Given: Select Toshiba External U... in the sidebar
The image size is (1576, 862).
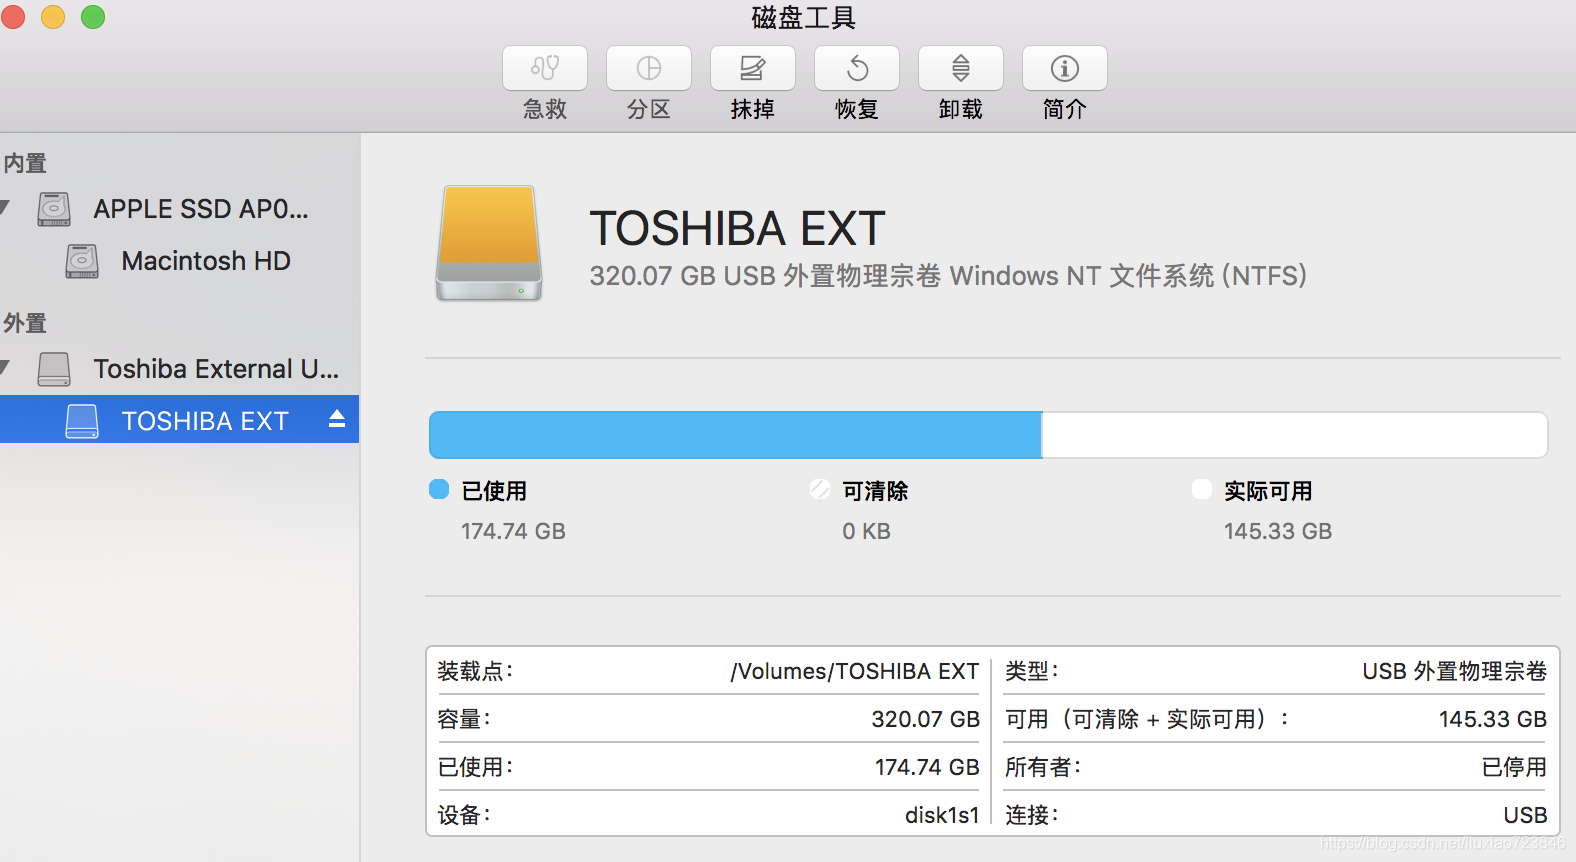Looking at the screenshot, I should point(216,369).
